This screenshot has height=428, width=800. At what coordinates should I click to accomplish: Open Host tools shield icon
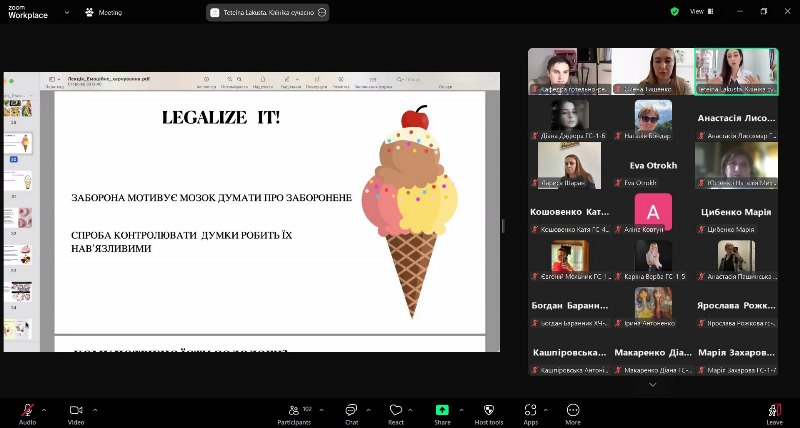tap(488, 410)
